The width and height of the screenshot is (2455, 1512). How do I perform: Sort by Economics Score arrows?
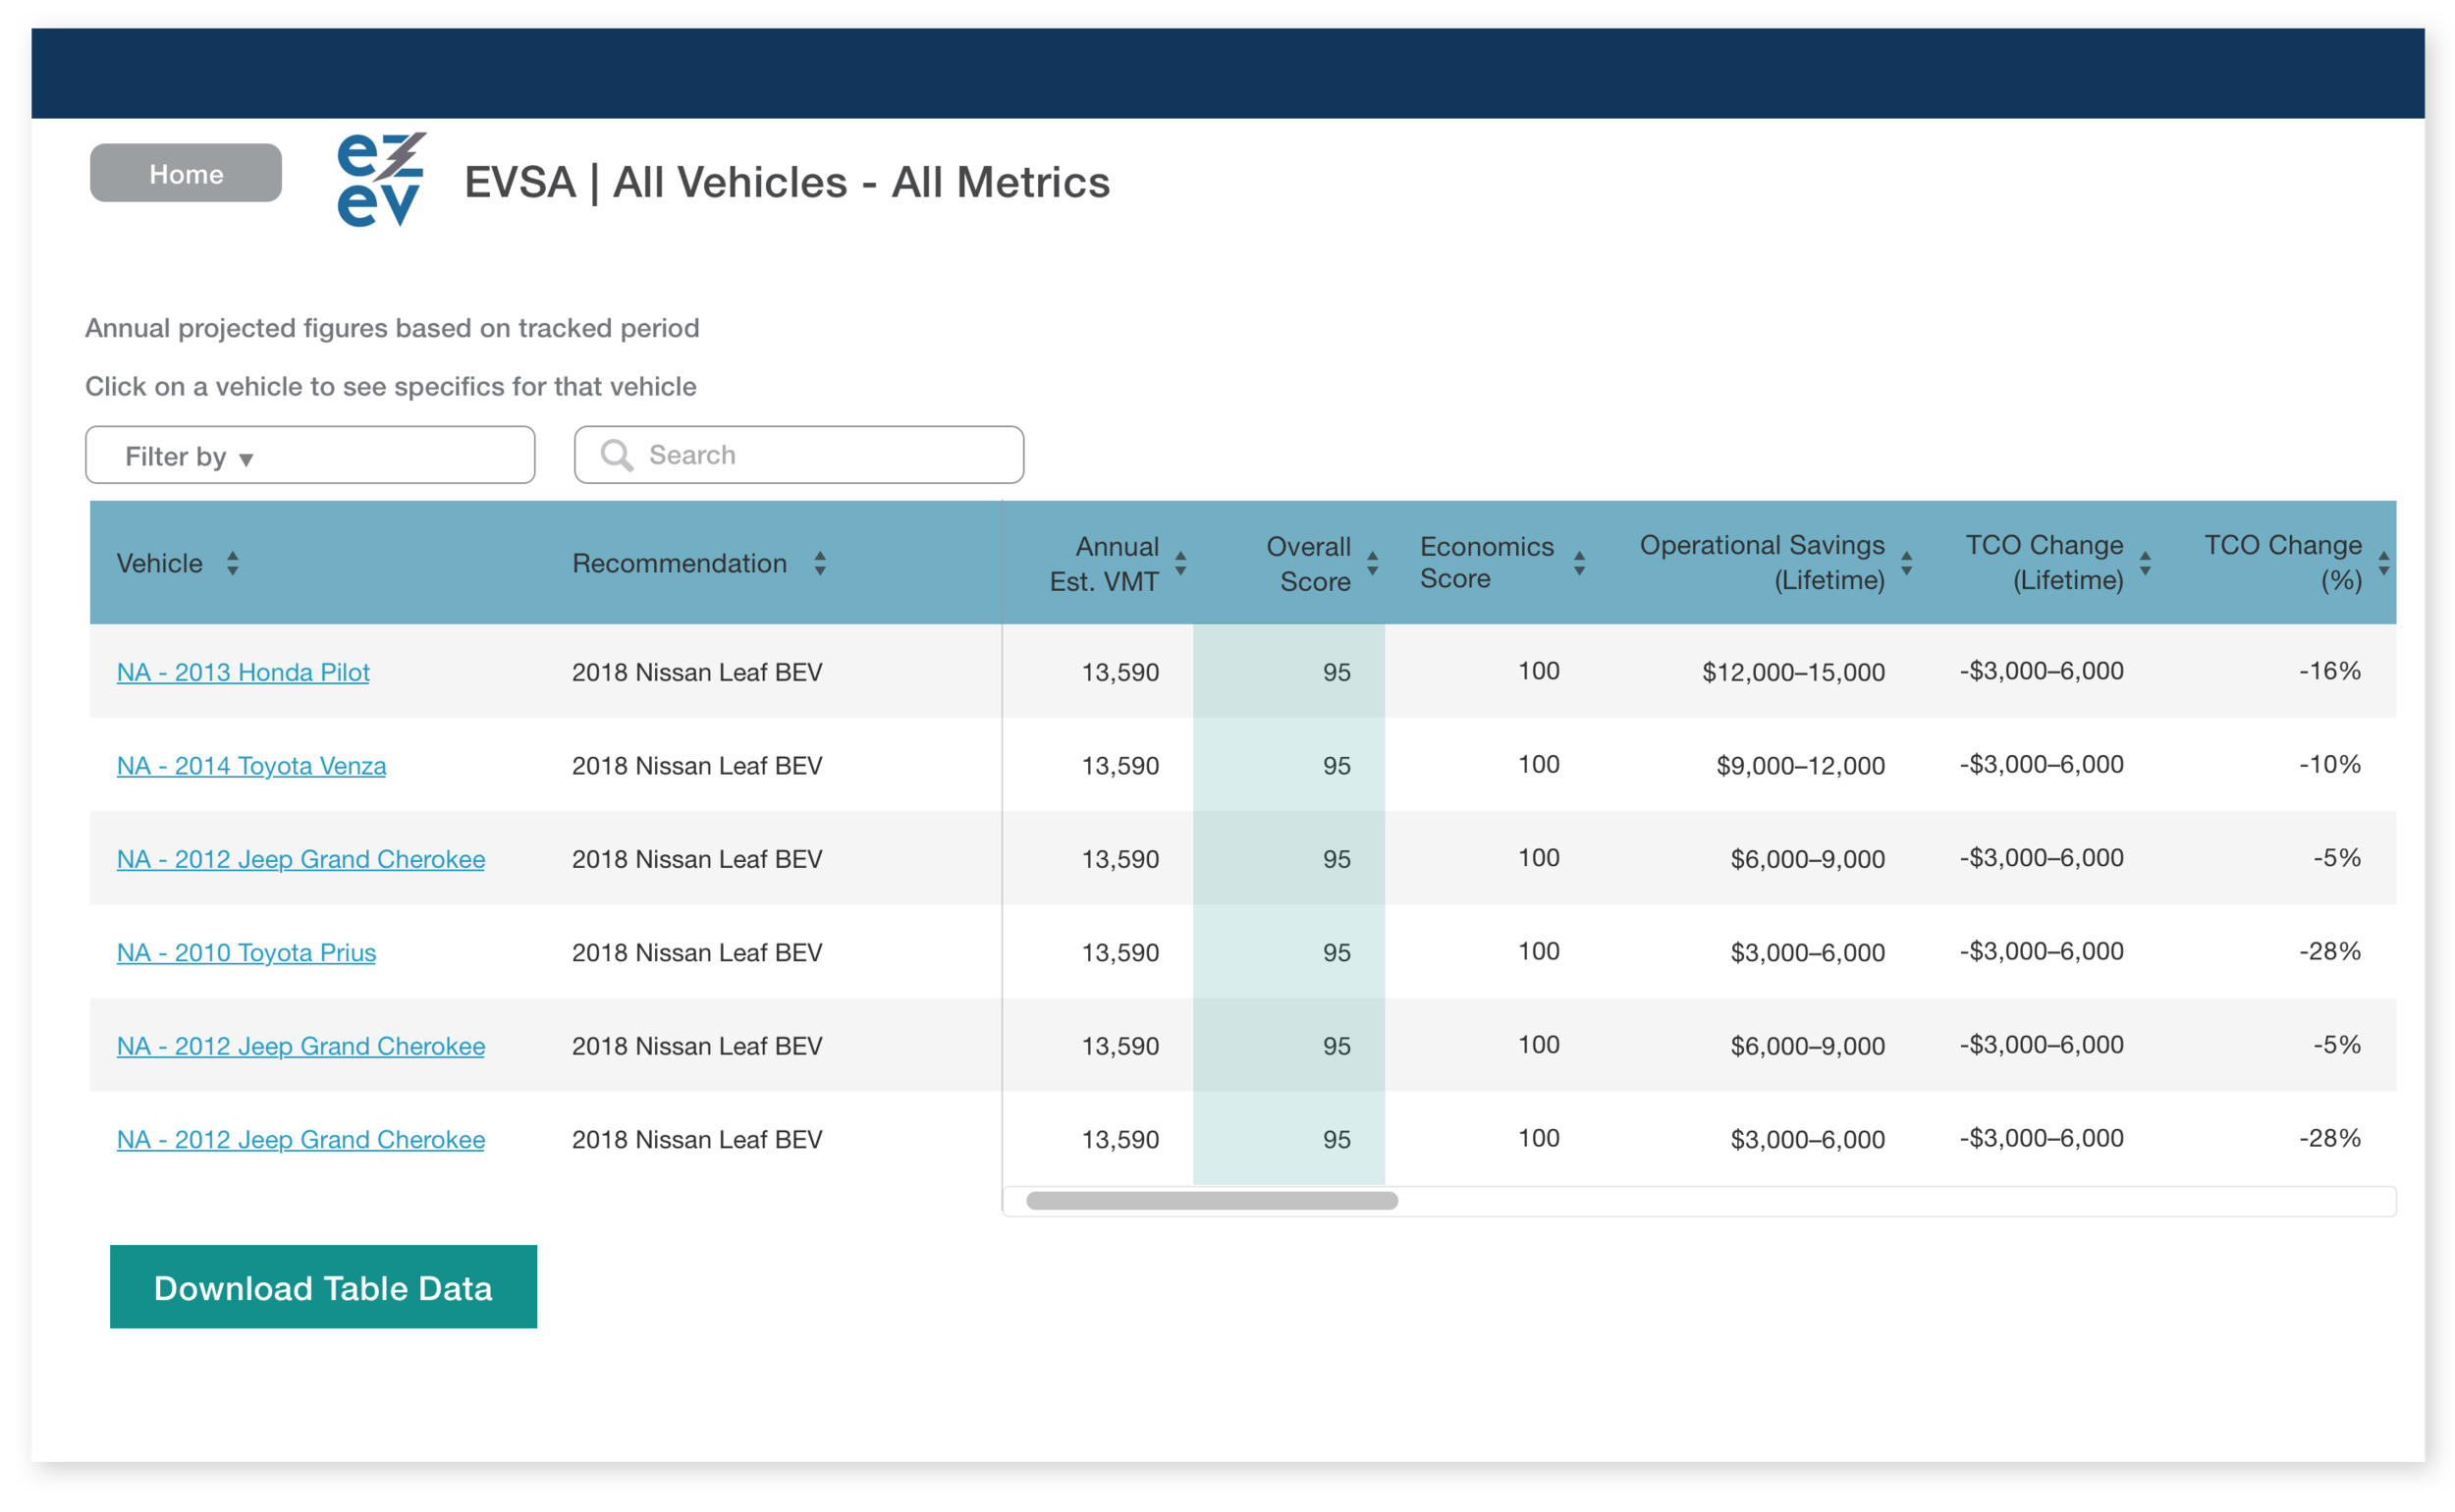click(x=1579, y=563)
